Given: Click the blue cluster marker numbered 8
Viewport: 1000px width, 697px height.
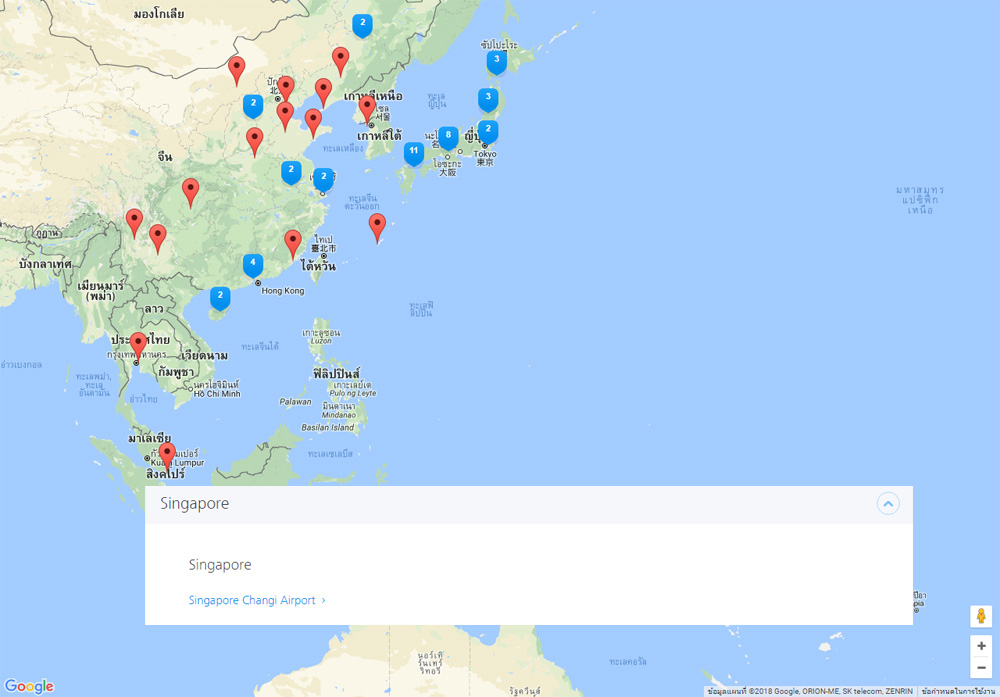Looking at the screenshot, I should coord(448,136).
